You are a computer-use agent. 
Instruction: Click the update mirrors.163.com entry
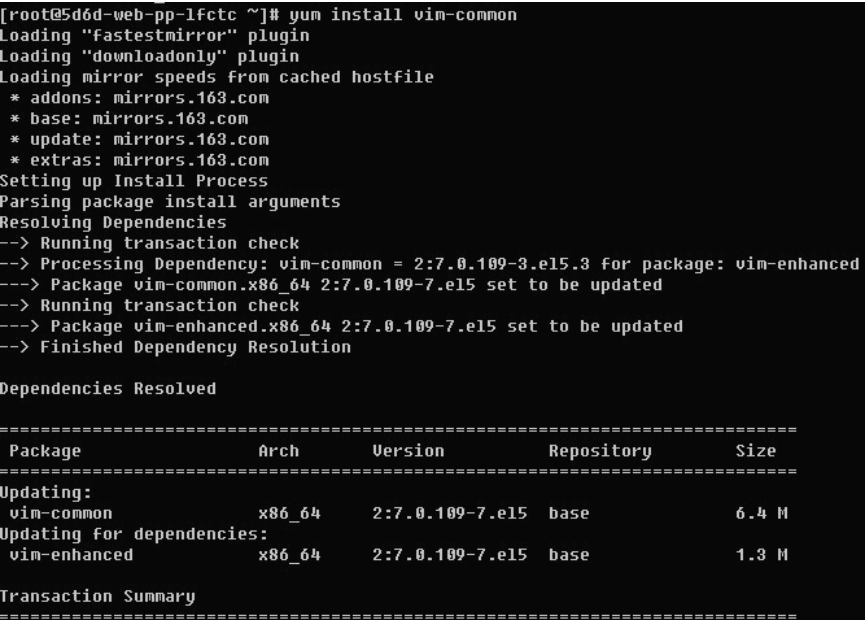(140, 140)
